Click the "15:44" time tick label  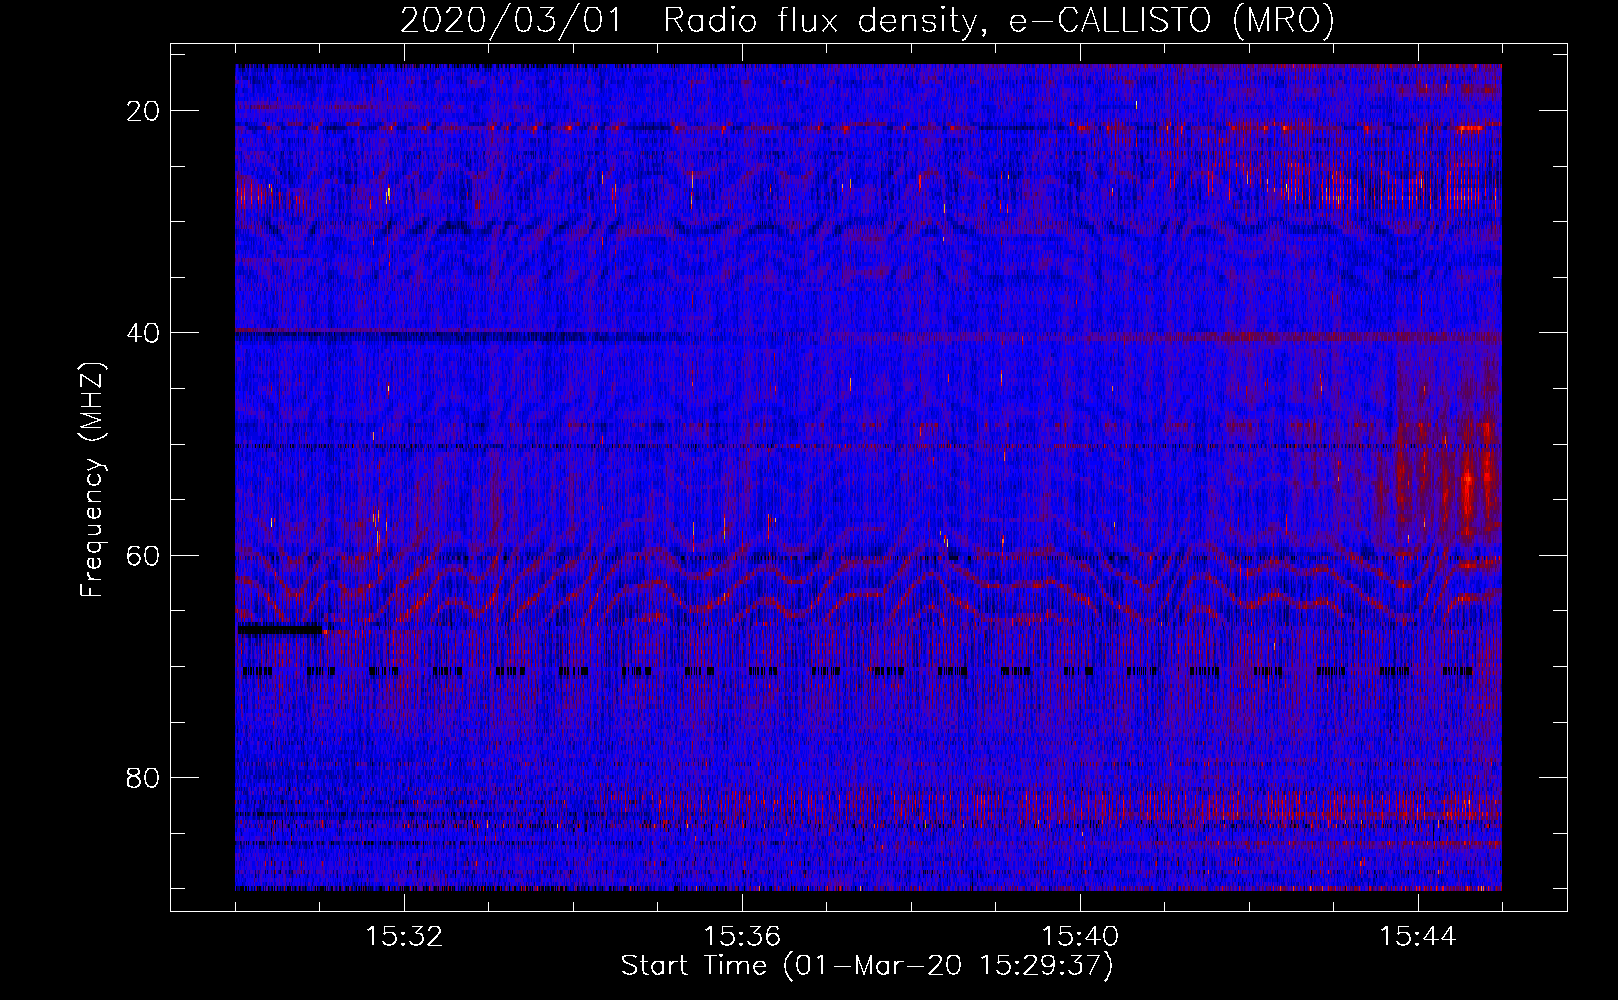1418,936
